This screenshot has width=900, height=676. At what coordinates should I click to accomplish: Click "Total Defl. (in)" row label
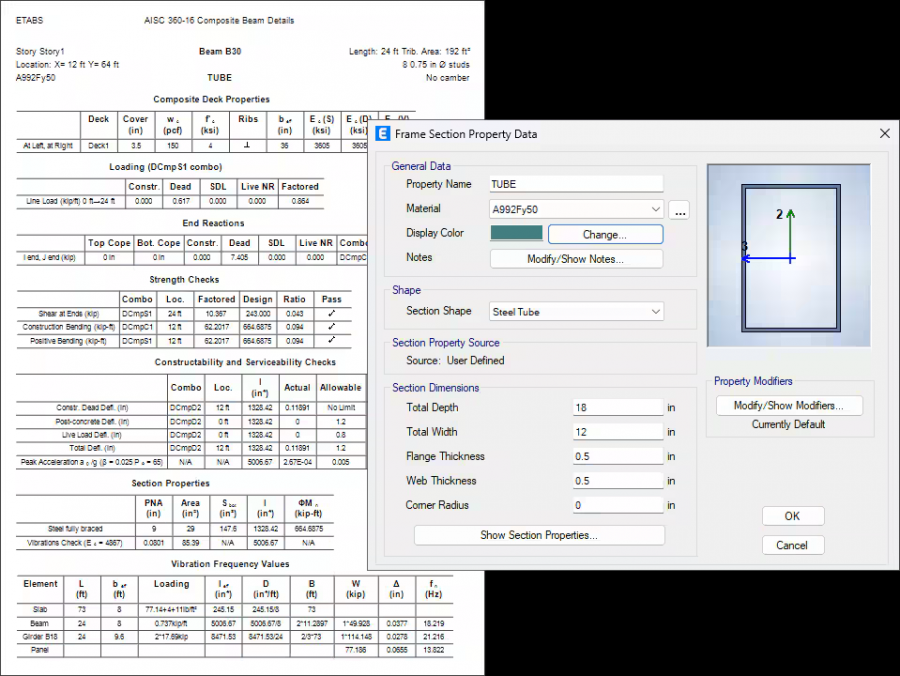pos(92,448)
